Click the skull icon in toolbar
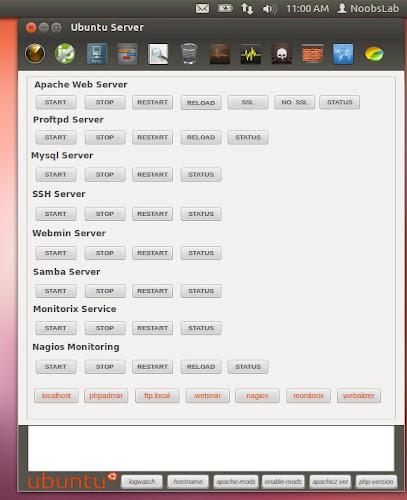407x500 pixels. pos(282,54)
